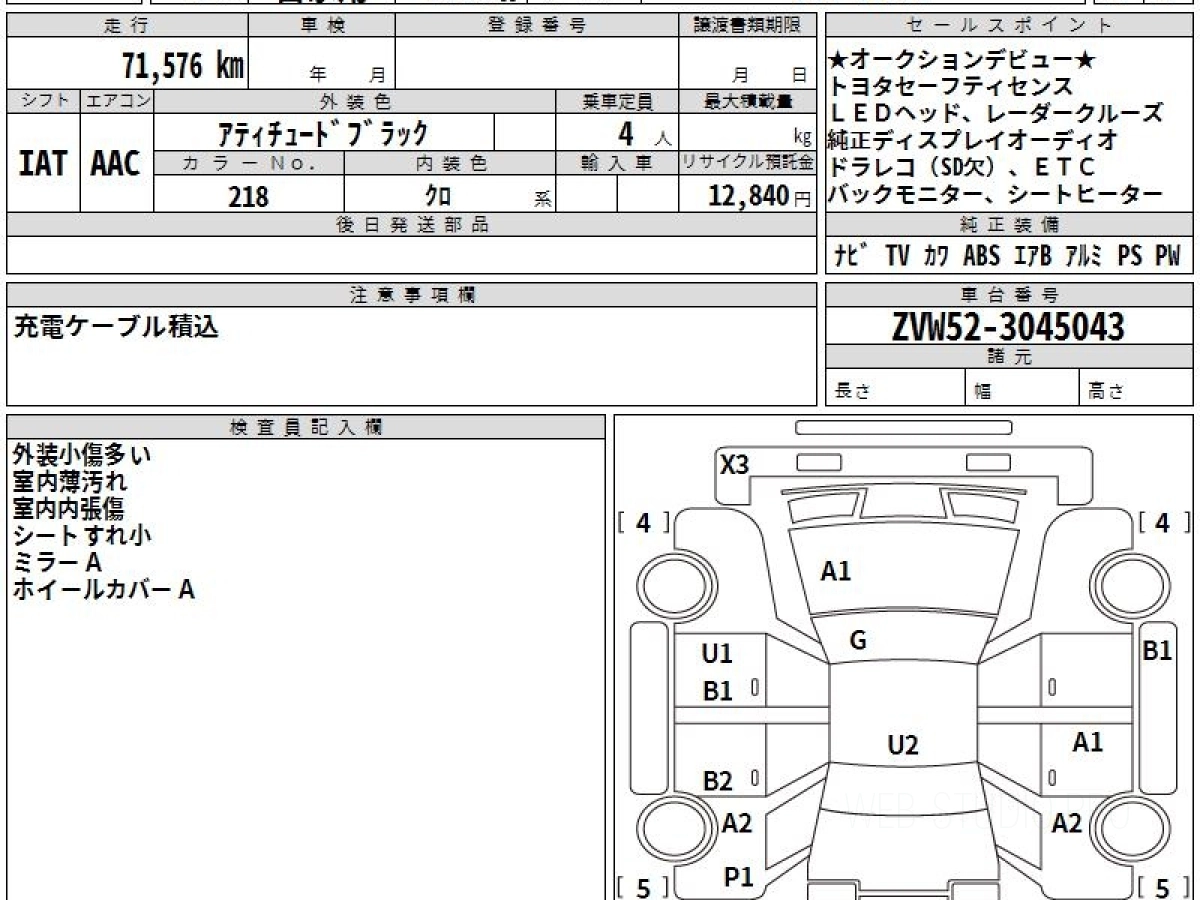Click the エアコン header cell

point(117,101)
